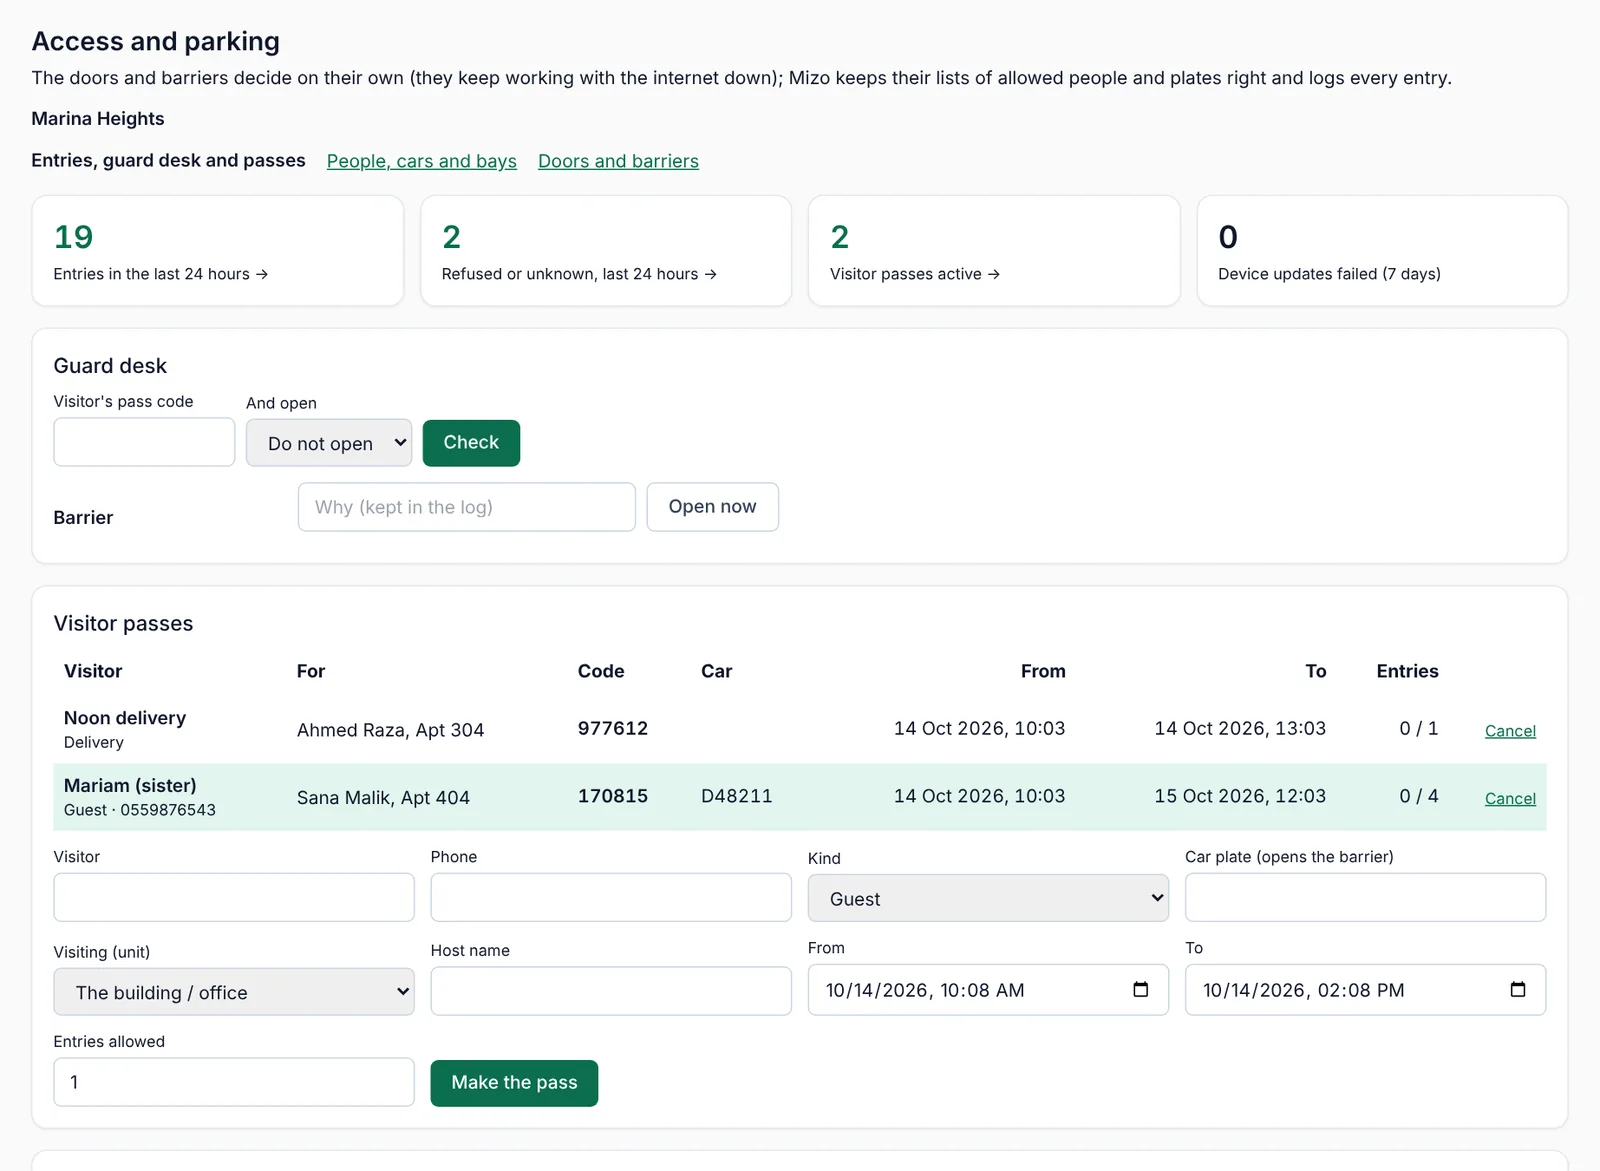Switch to People, cars and bays tab
The width and height of the screenshot is (1600, 1171).
422,161
